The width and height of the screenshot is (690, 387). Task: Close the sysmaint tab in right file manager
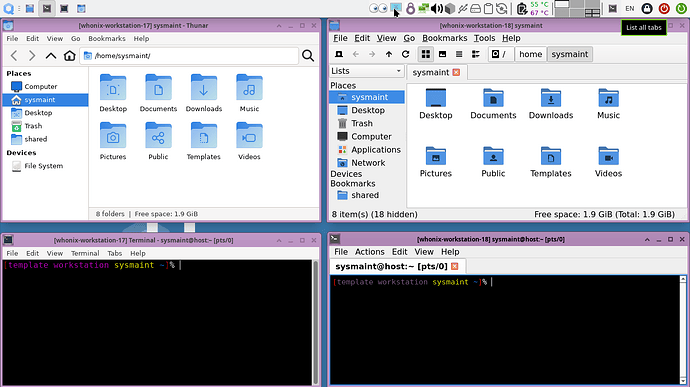click(x=456, y=72)
